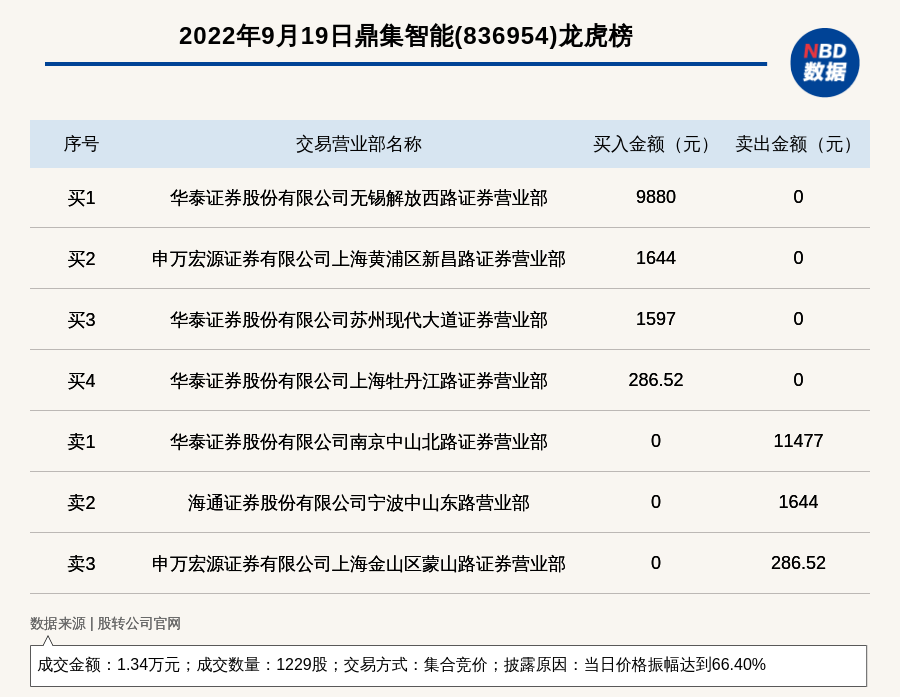Viewport: 900px width, 697px height.
Task: Click the 交易营业部名称 column header
Action: coord(359,144)
